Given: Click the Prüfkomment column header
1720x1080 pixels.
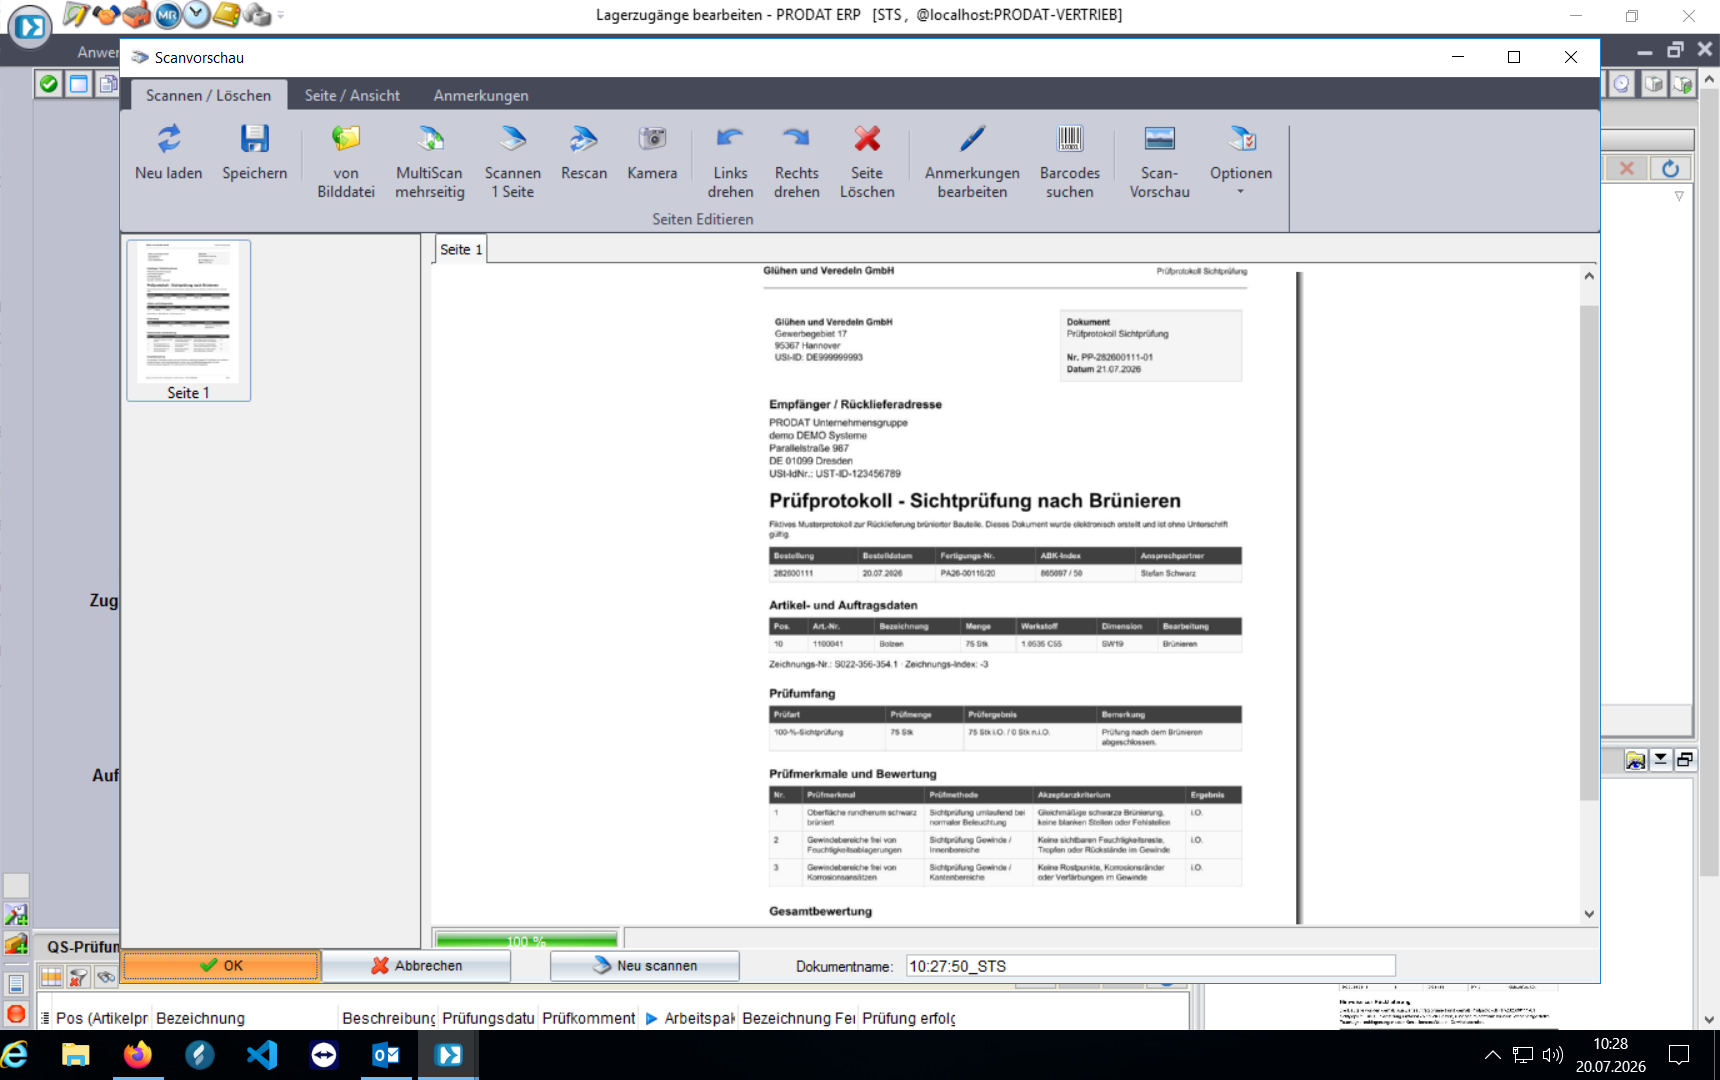Looking at the screenshot, I should (589, 1018).
